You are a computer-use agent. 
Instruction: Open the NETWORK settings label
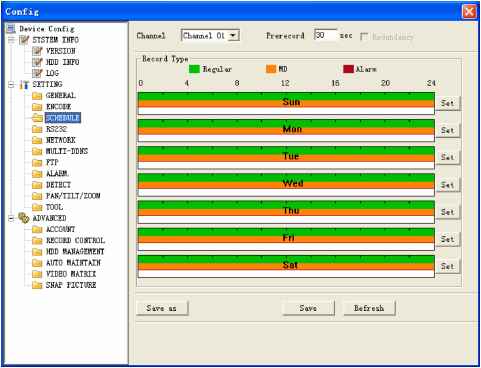click(61, 140)
